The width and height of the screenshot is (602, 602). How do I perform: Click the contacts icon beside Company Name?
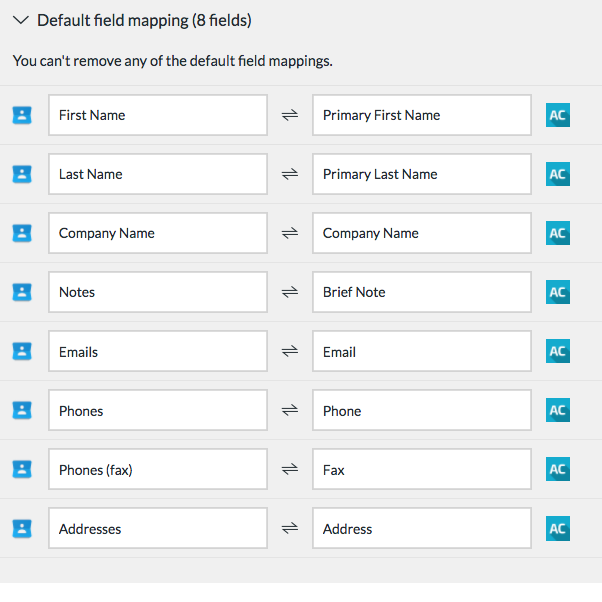pos(22,233)
